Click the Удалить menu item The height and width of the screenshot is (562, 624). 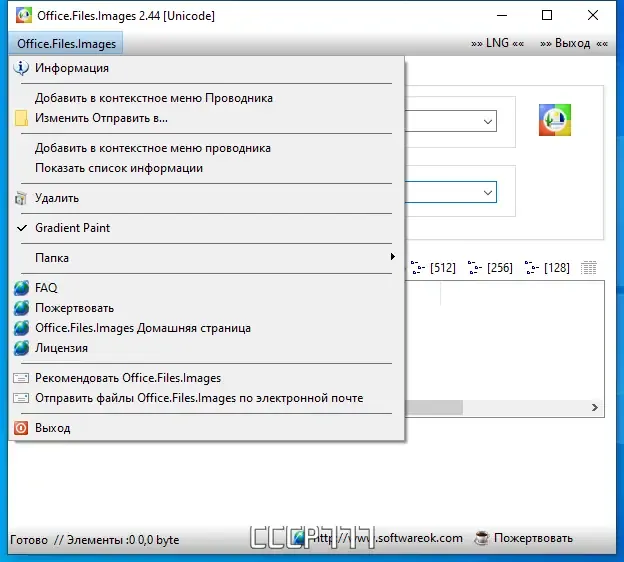206,198
